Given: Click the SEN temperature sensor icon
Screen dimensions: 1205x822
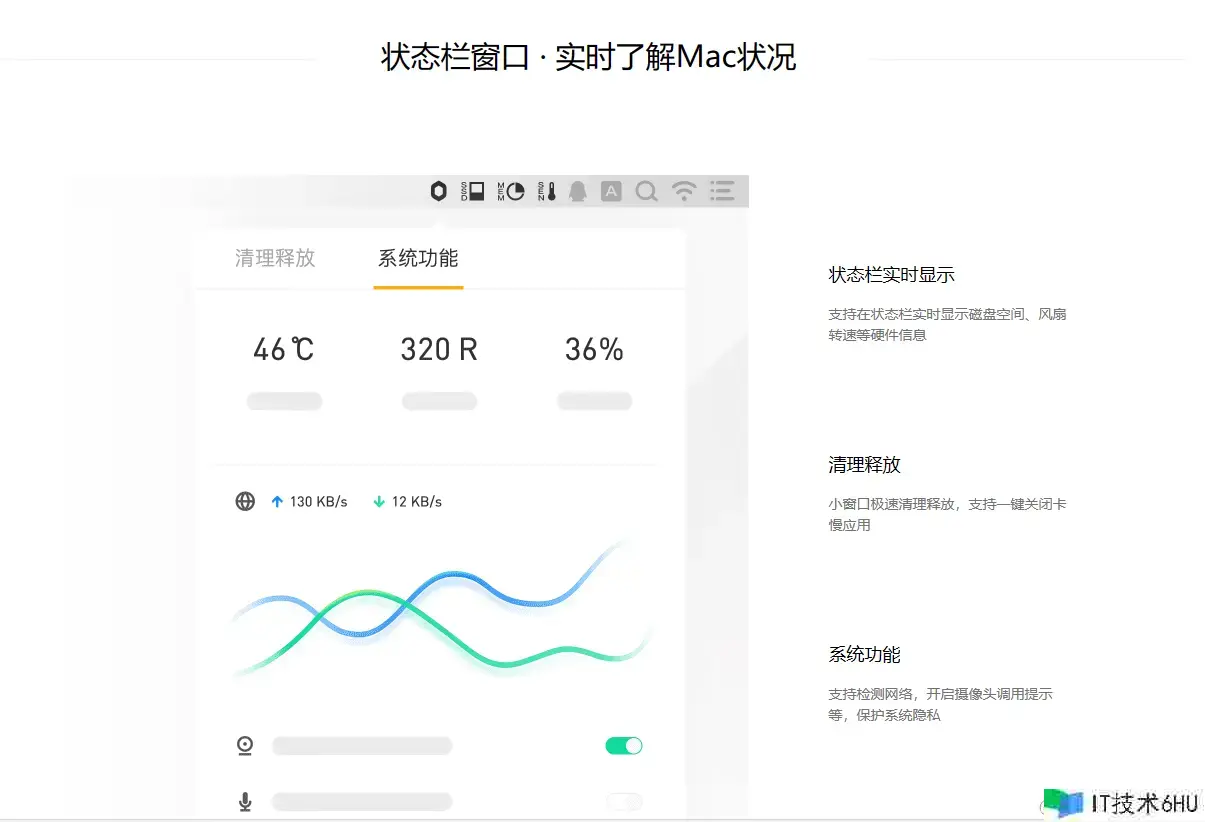Looking at the screenshot, I should [546, 191].
